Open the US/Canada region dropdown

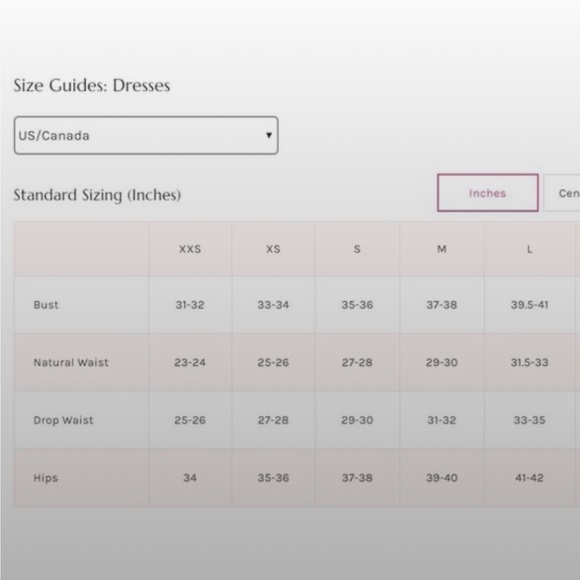click(146, 135)
